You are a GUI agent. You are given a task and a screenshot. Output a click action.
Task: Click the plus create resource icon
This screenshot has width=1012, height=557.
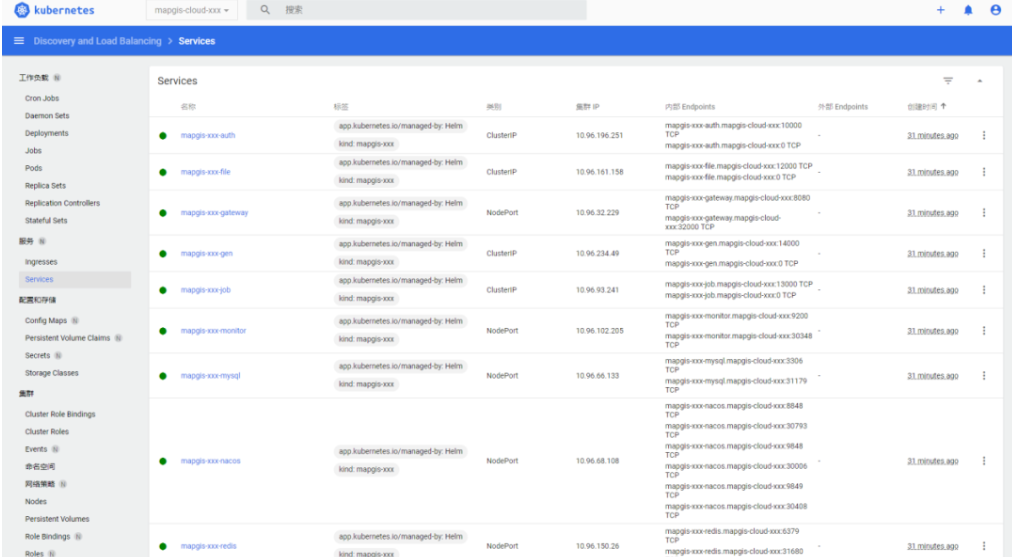click(x=940, y=10)
